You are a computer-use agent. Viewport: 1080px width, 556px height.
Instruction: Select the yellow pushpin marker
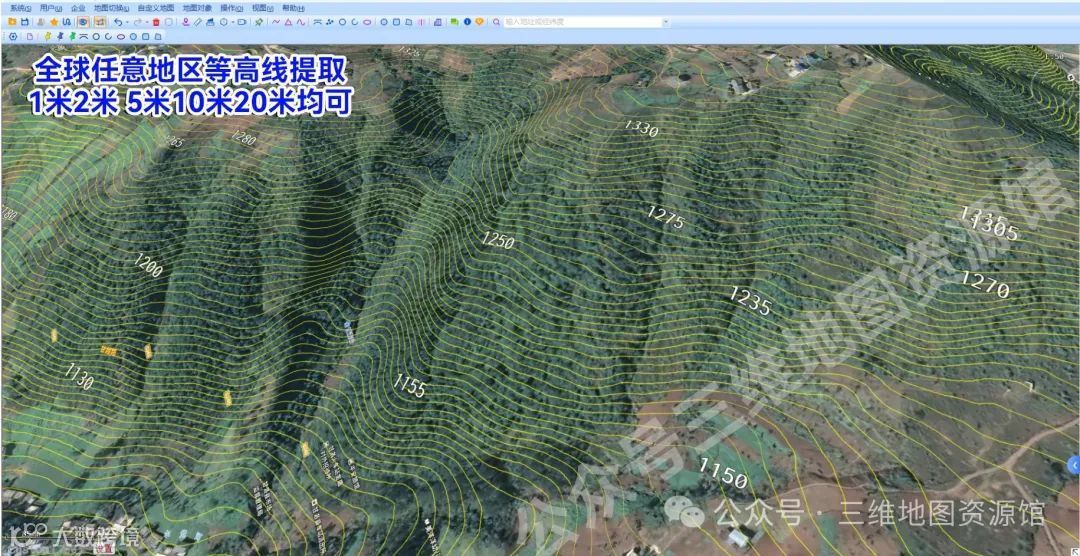point(48,37)
